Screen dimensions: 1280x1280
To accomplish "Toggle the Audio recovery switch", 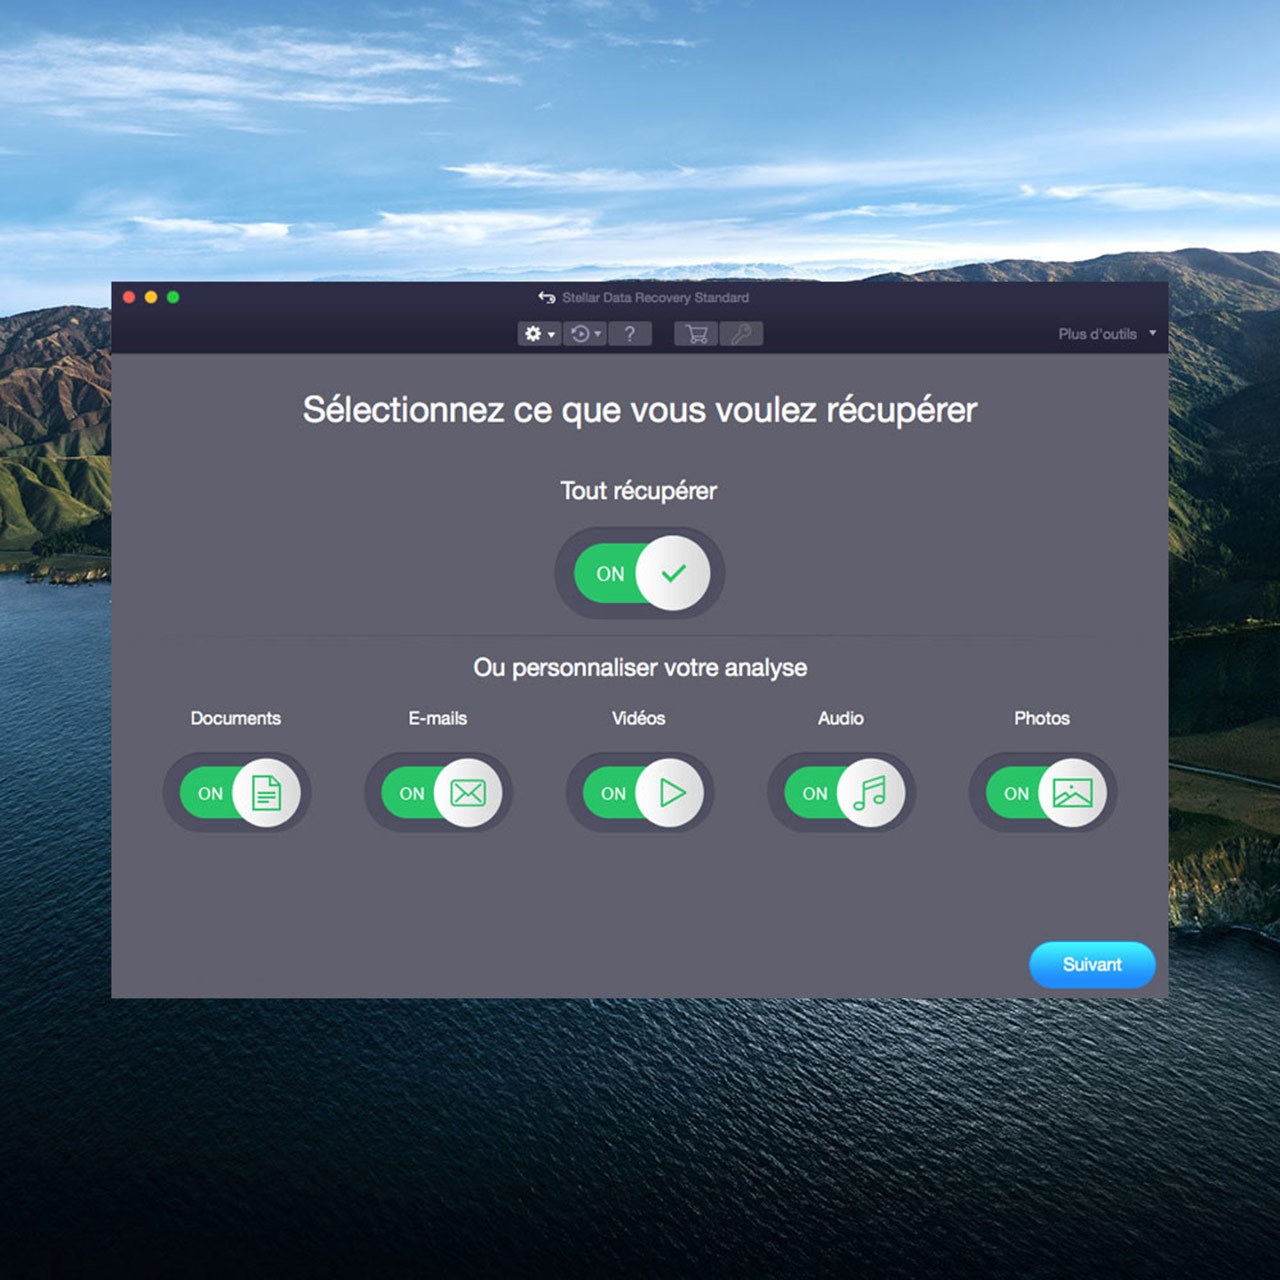I will click(844, 793).
